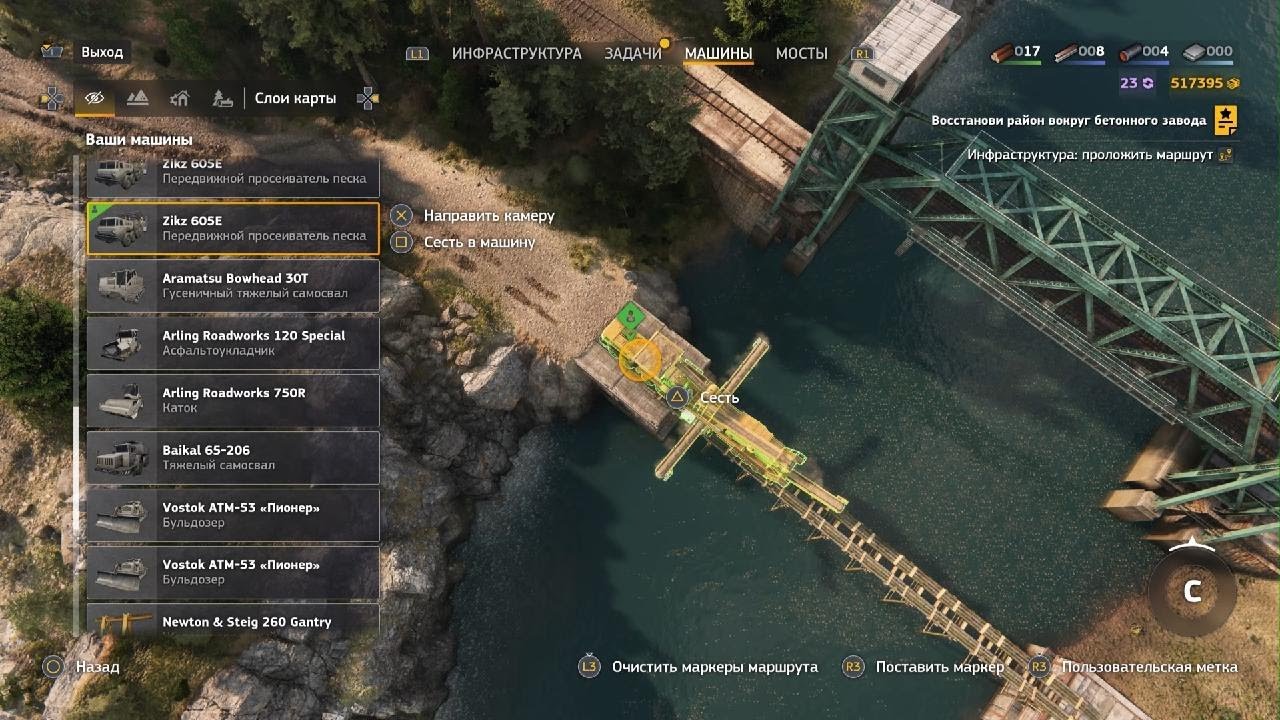Select Newton & Steig 260 Gantry
The width and height of the screenshot is (1280, 720).
(233, 618)
